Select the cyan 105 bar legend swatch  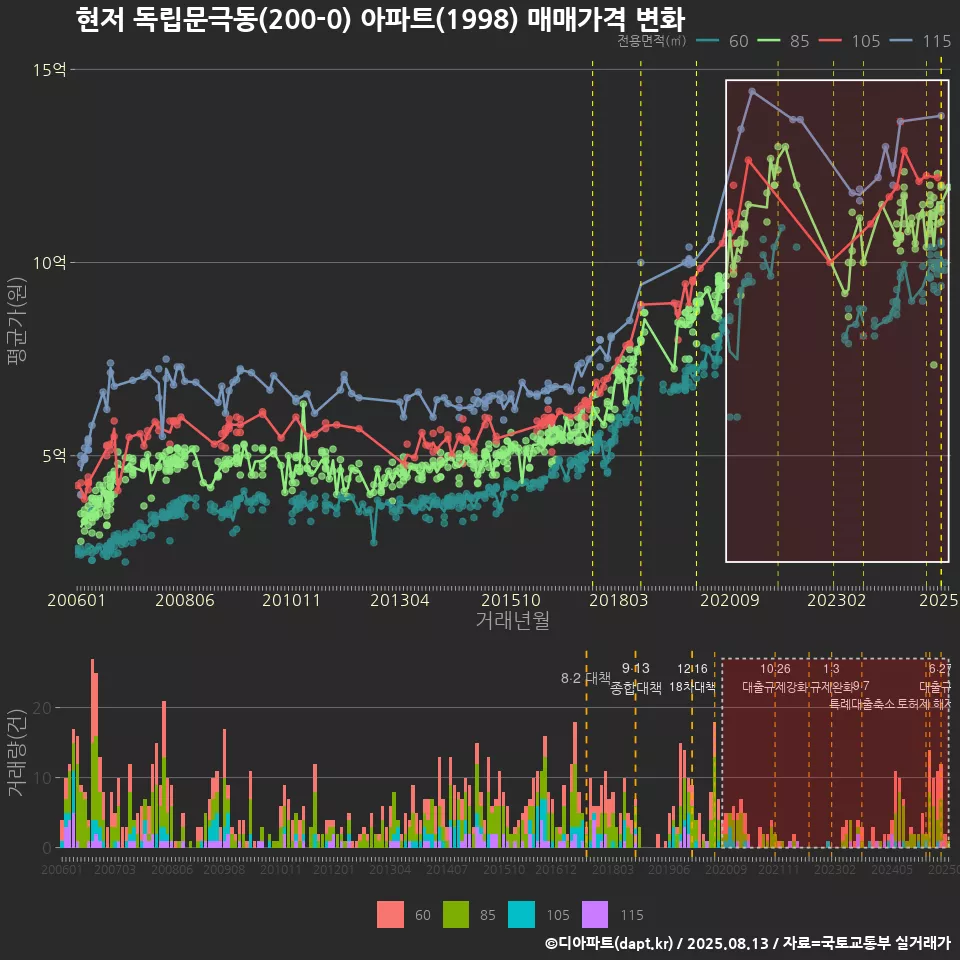point(521,915)
